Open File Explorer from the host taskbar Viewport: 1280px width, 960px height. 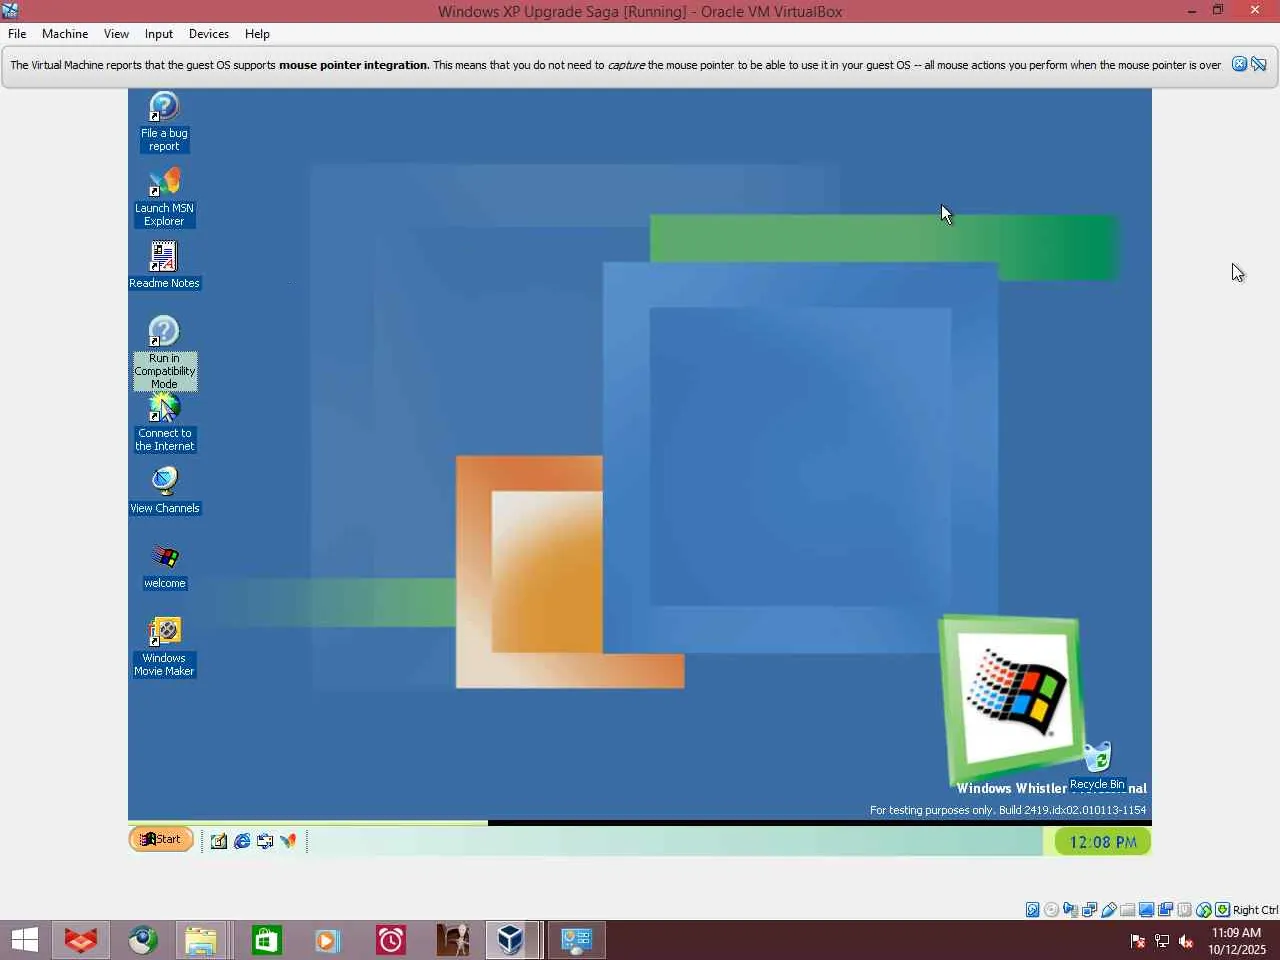[201, 940]
